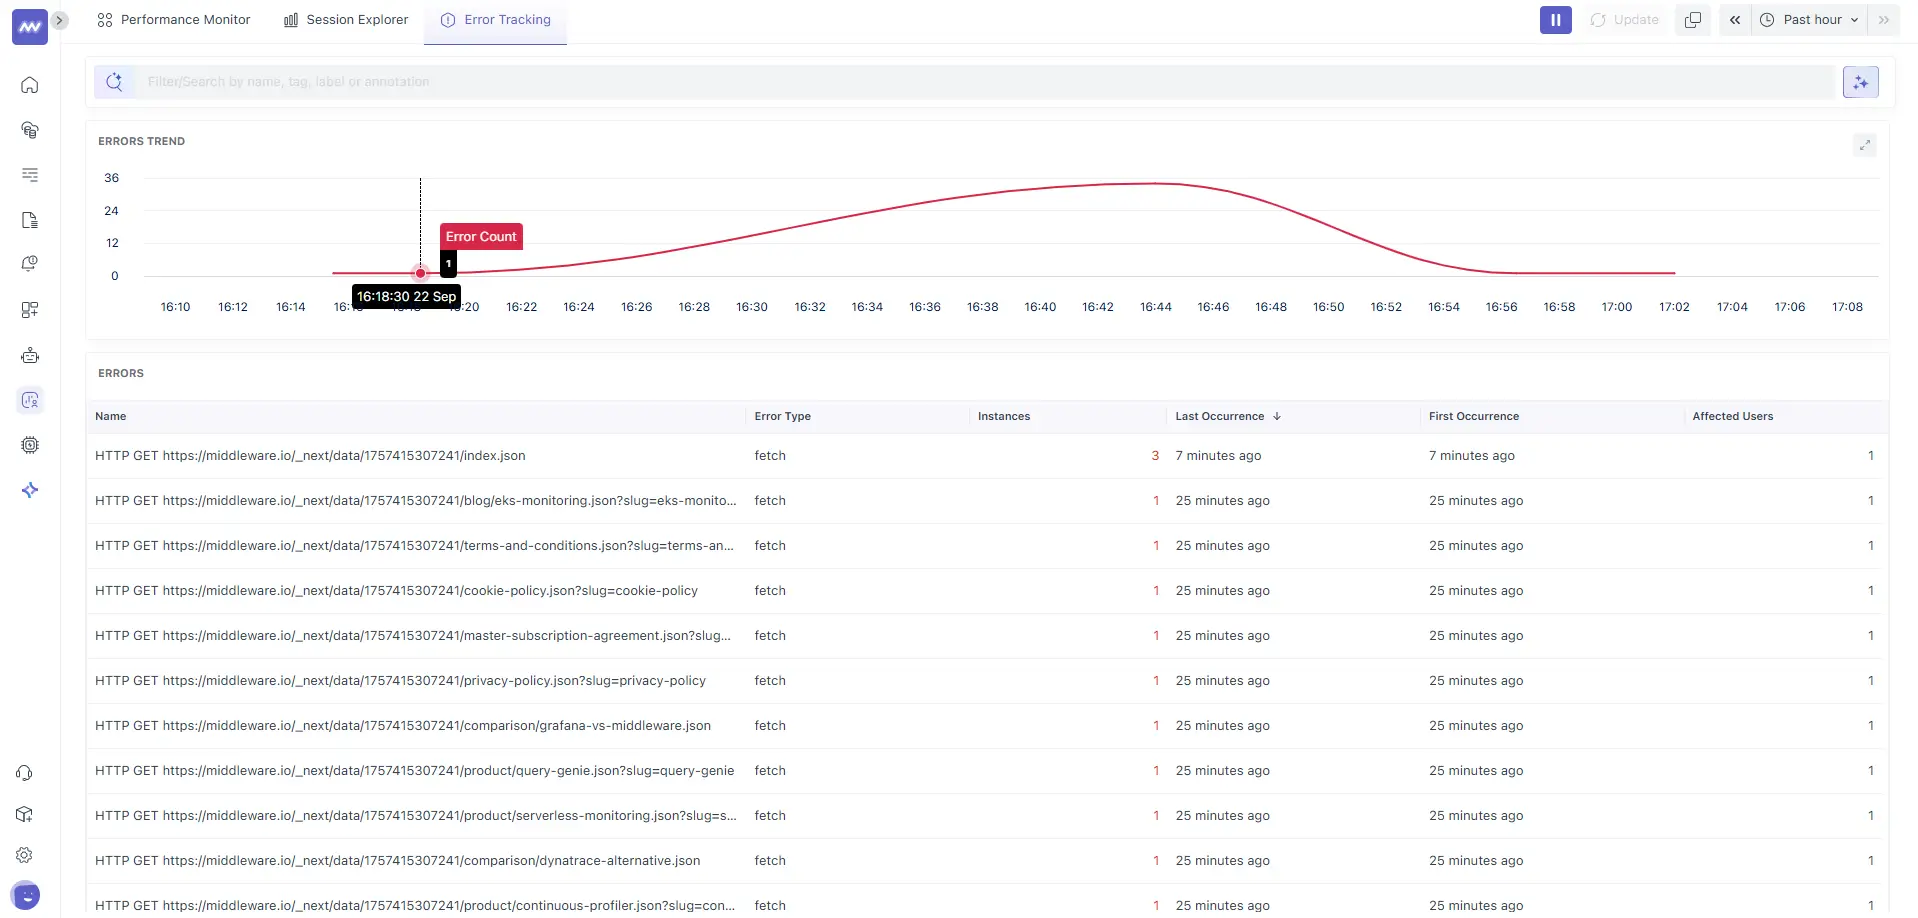Image resolution: width=1918 pixels, height=918 pixels.
Task: Click the Update refresh button
Action: pos(1623,19)
